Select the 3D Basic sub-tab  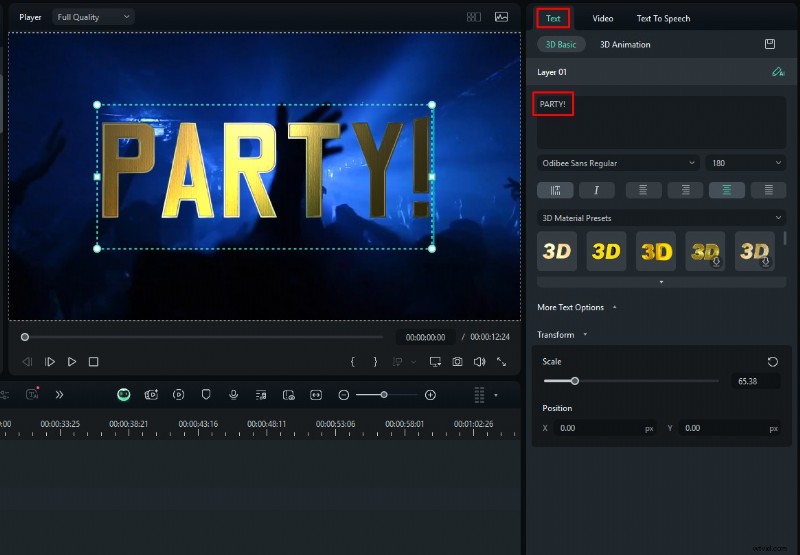[x=561, y=44]
